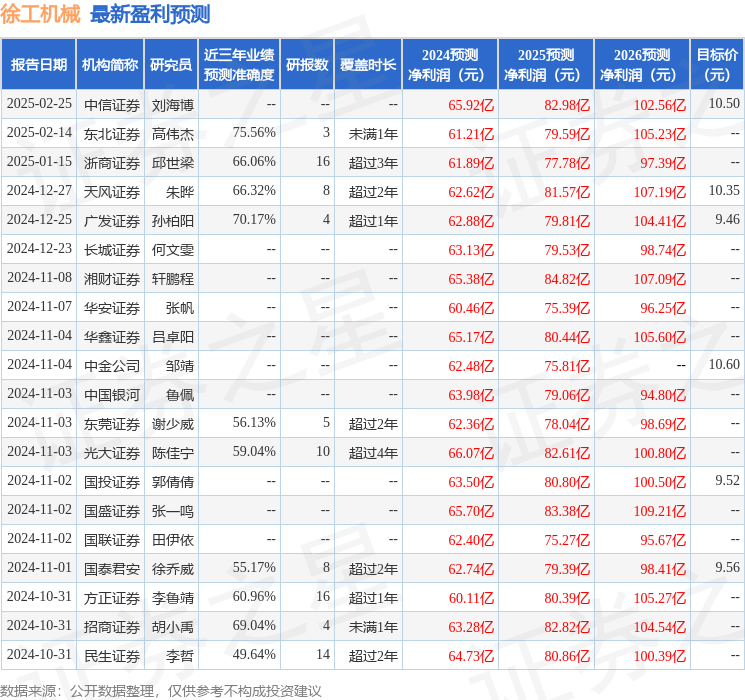This screenshot has width=745, height=700.
Task: Select the 研究员 column header
Action: pyautogui.click(x=171, y=65)
